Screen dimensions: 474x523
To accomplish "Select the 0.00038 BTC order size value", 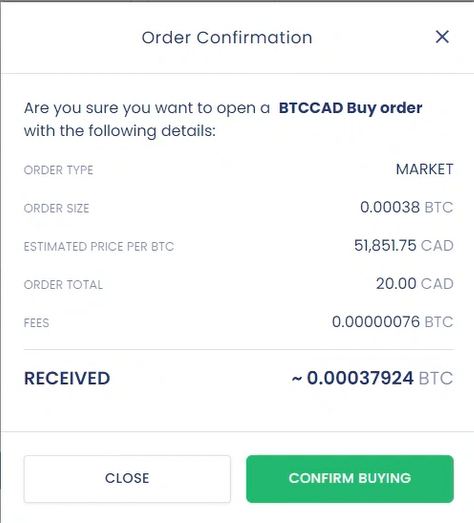I will tap(407, 207).
